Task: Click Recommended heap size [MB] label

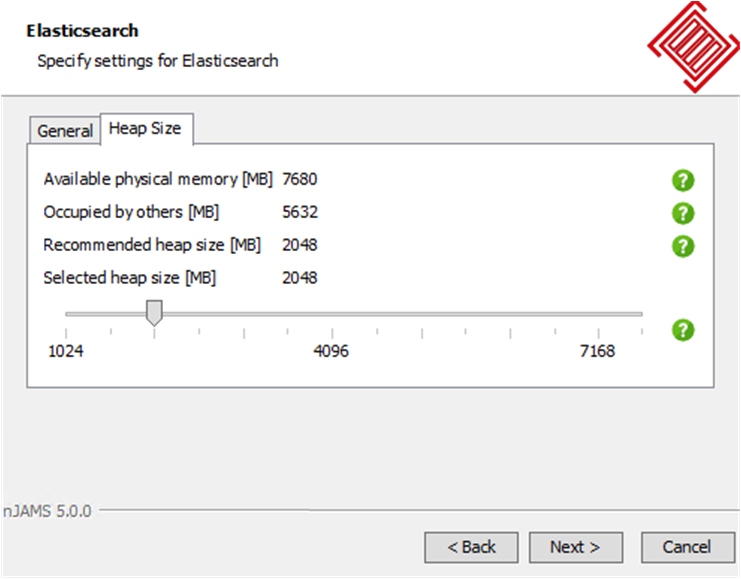Action: pos(152,245)
